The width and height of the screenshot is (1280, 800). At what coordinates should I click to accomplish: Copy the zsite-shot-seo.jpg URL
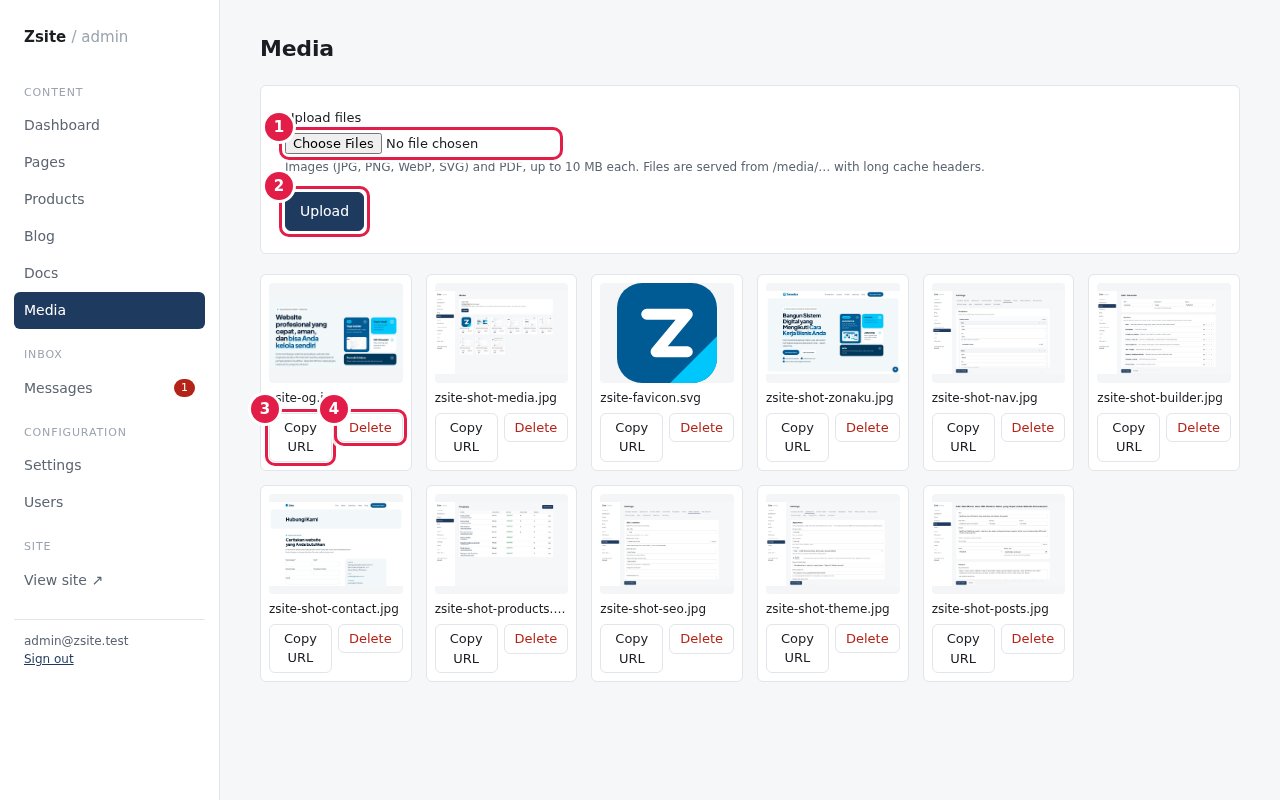tap(632, 648)
